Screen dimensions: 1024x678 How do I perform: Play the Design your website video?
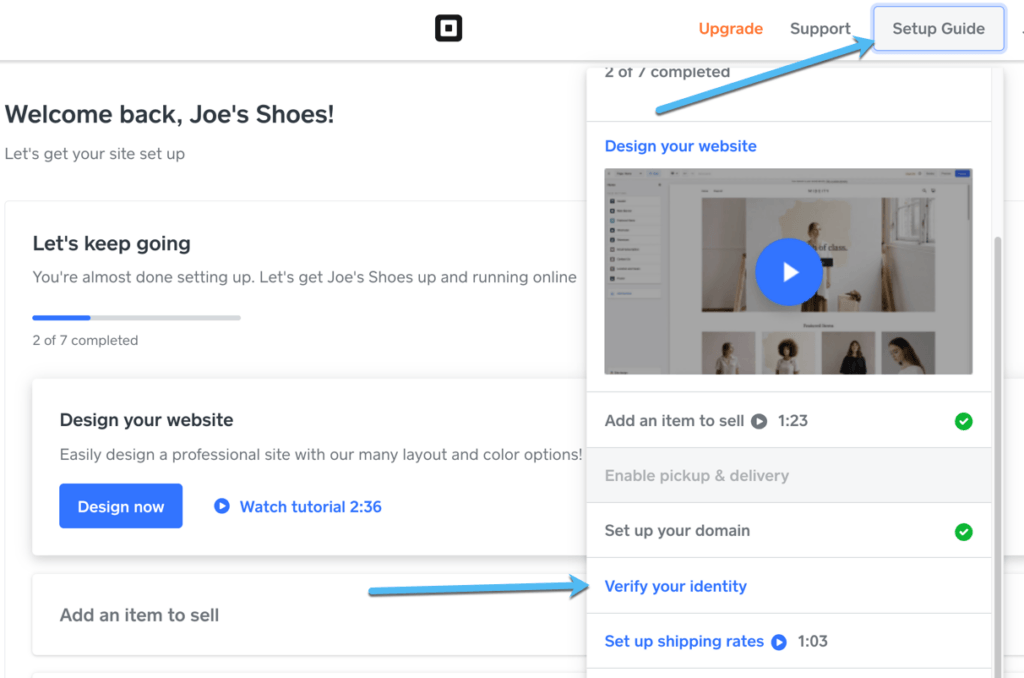pos(789,271)
